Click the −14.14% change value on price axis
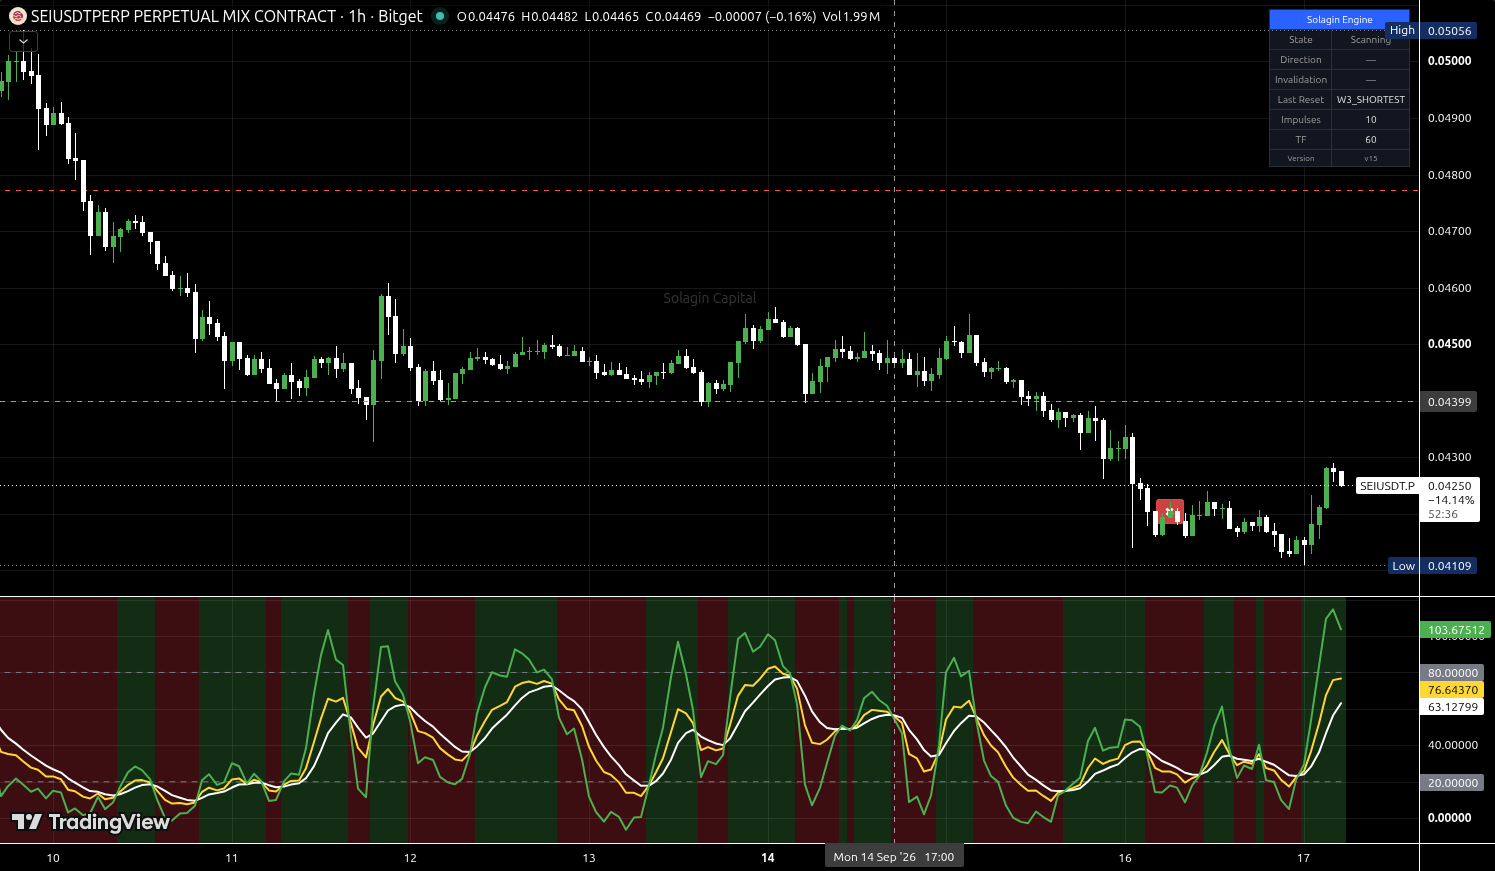 [1450, 500]
